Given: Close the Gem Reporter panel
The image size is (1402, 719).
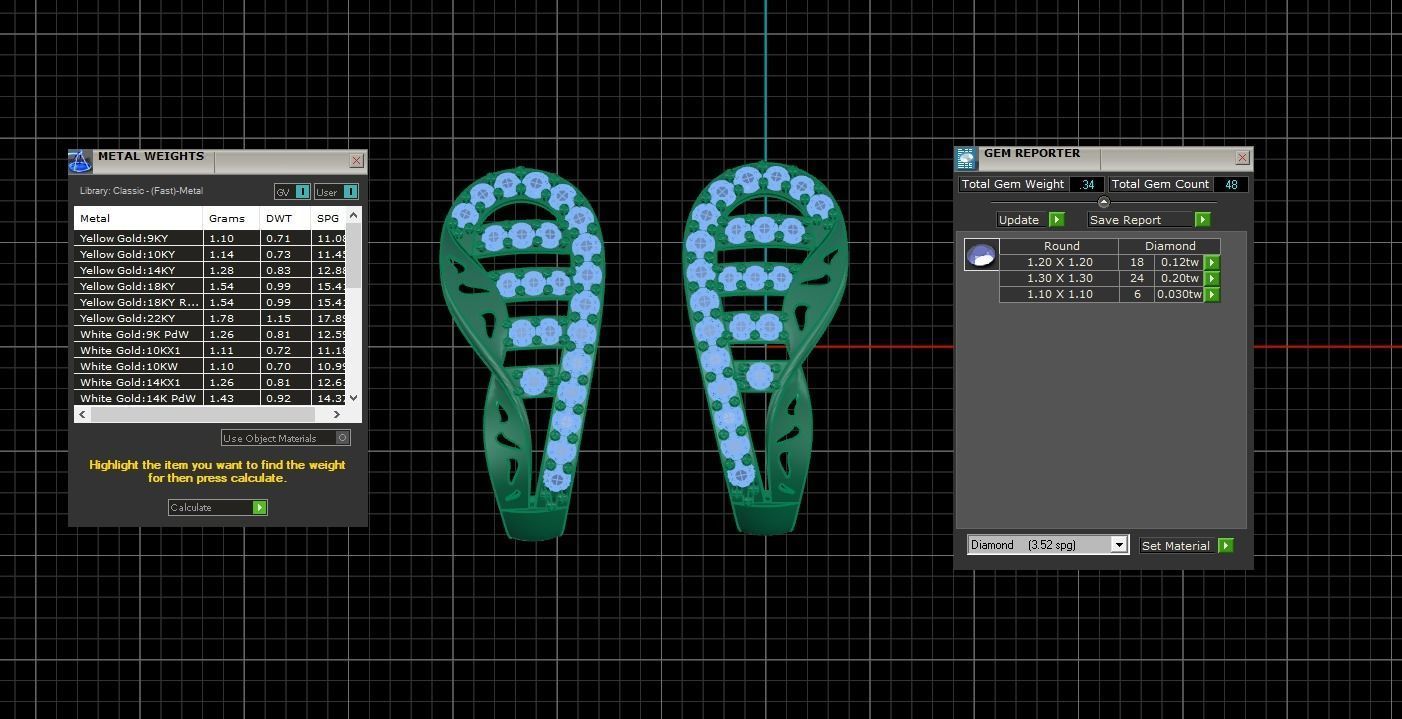Looking at the screenshot, I should [1242, 157].
